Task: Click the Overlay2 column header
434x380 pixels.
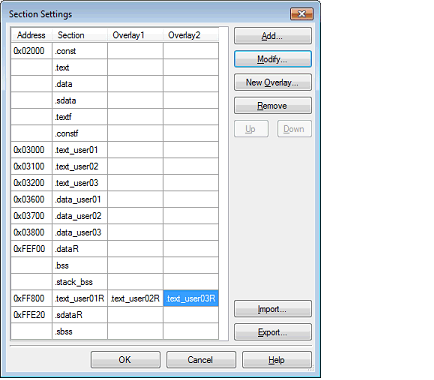Action: tap(191, 35)
